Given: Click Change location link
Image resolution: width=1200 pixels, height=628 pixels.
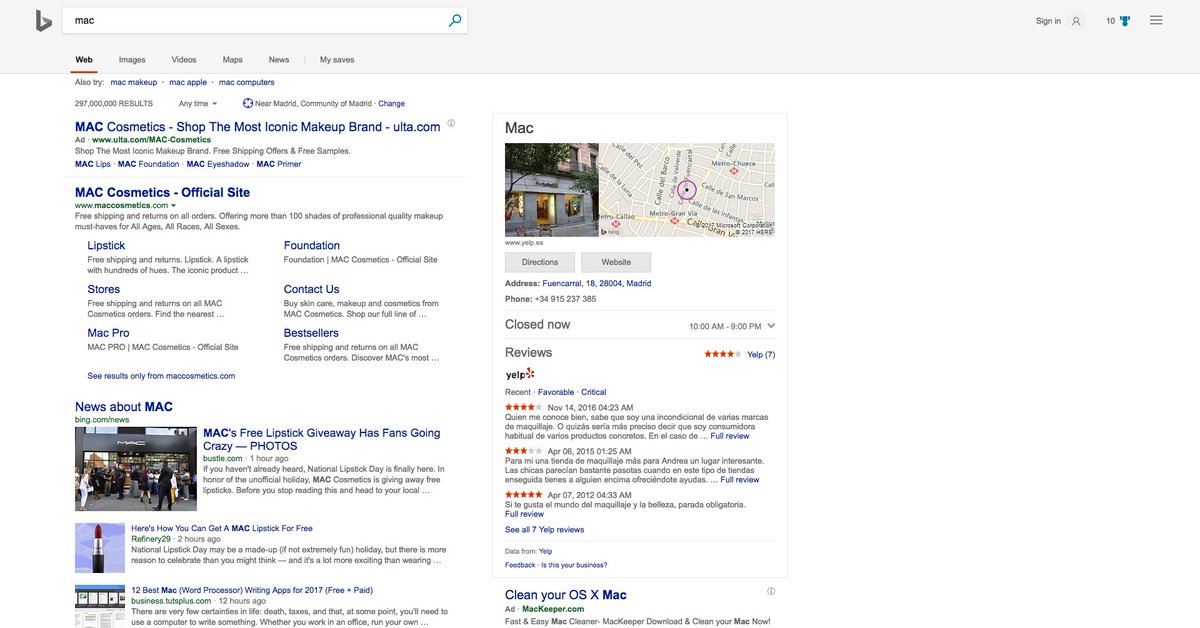Looking at the screenshot, I should click(392, 103).
